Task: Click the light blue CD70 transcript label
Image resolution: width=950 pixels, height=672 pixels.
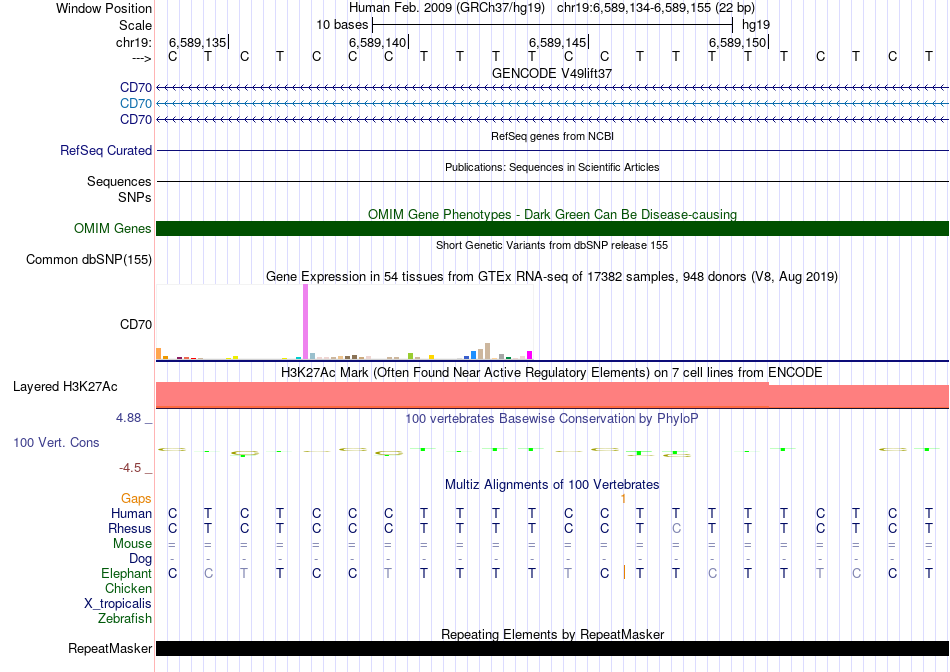Action: [x=135, y=103]
